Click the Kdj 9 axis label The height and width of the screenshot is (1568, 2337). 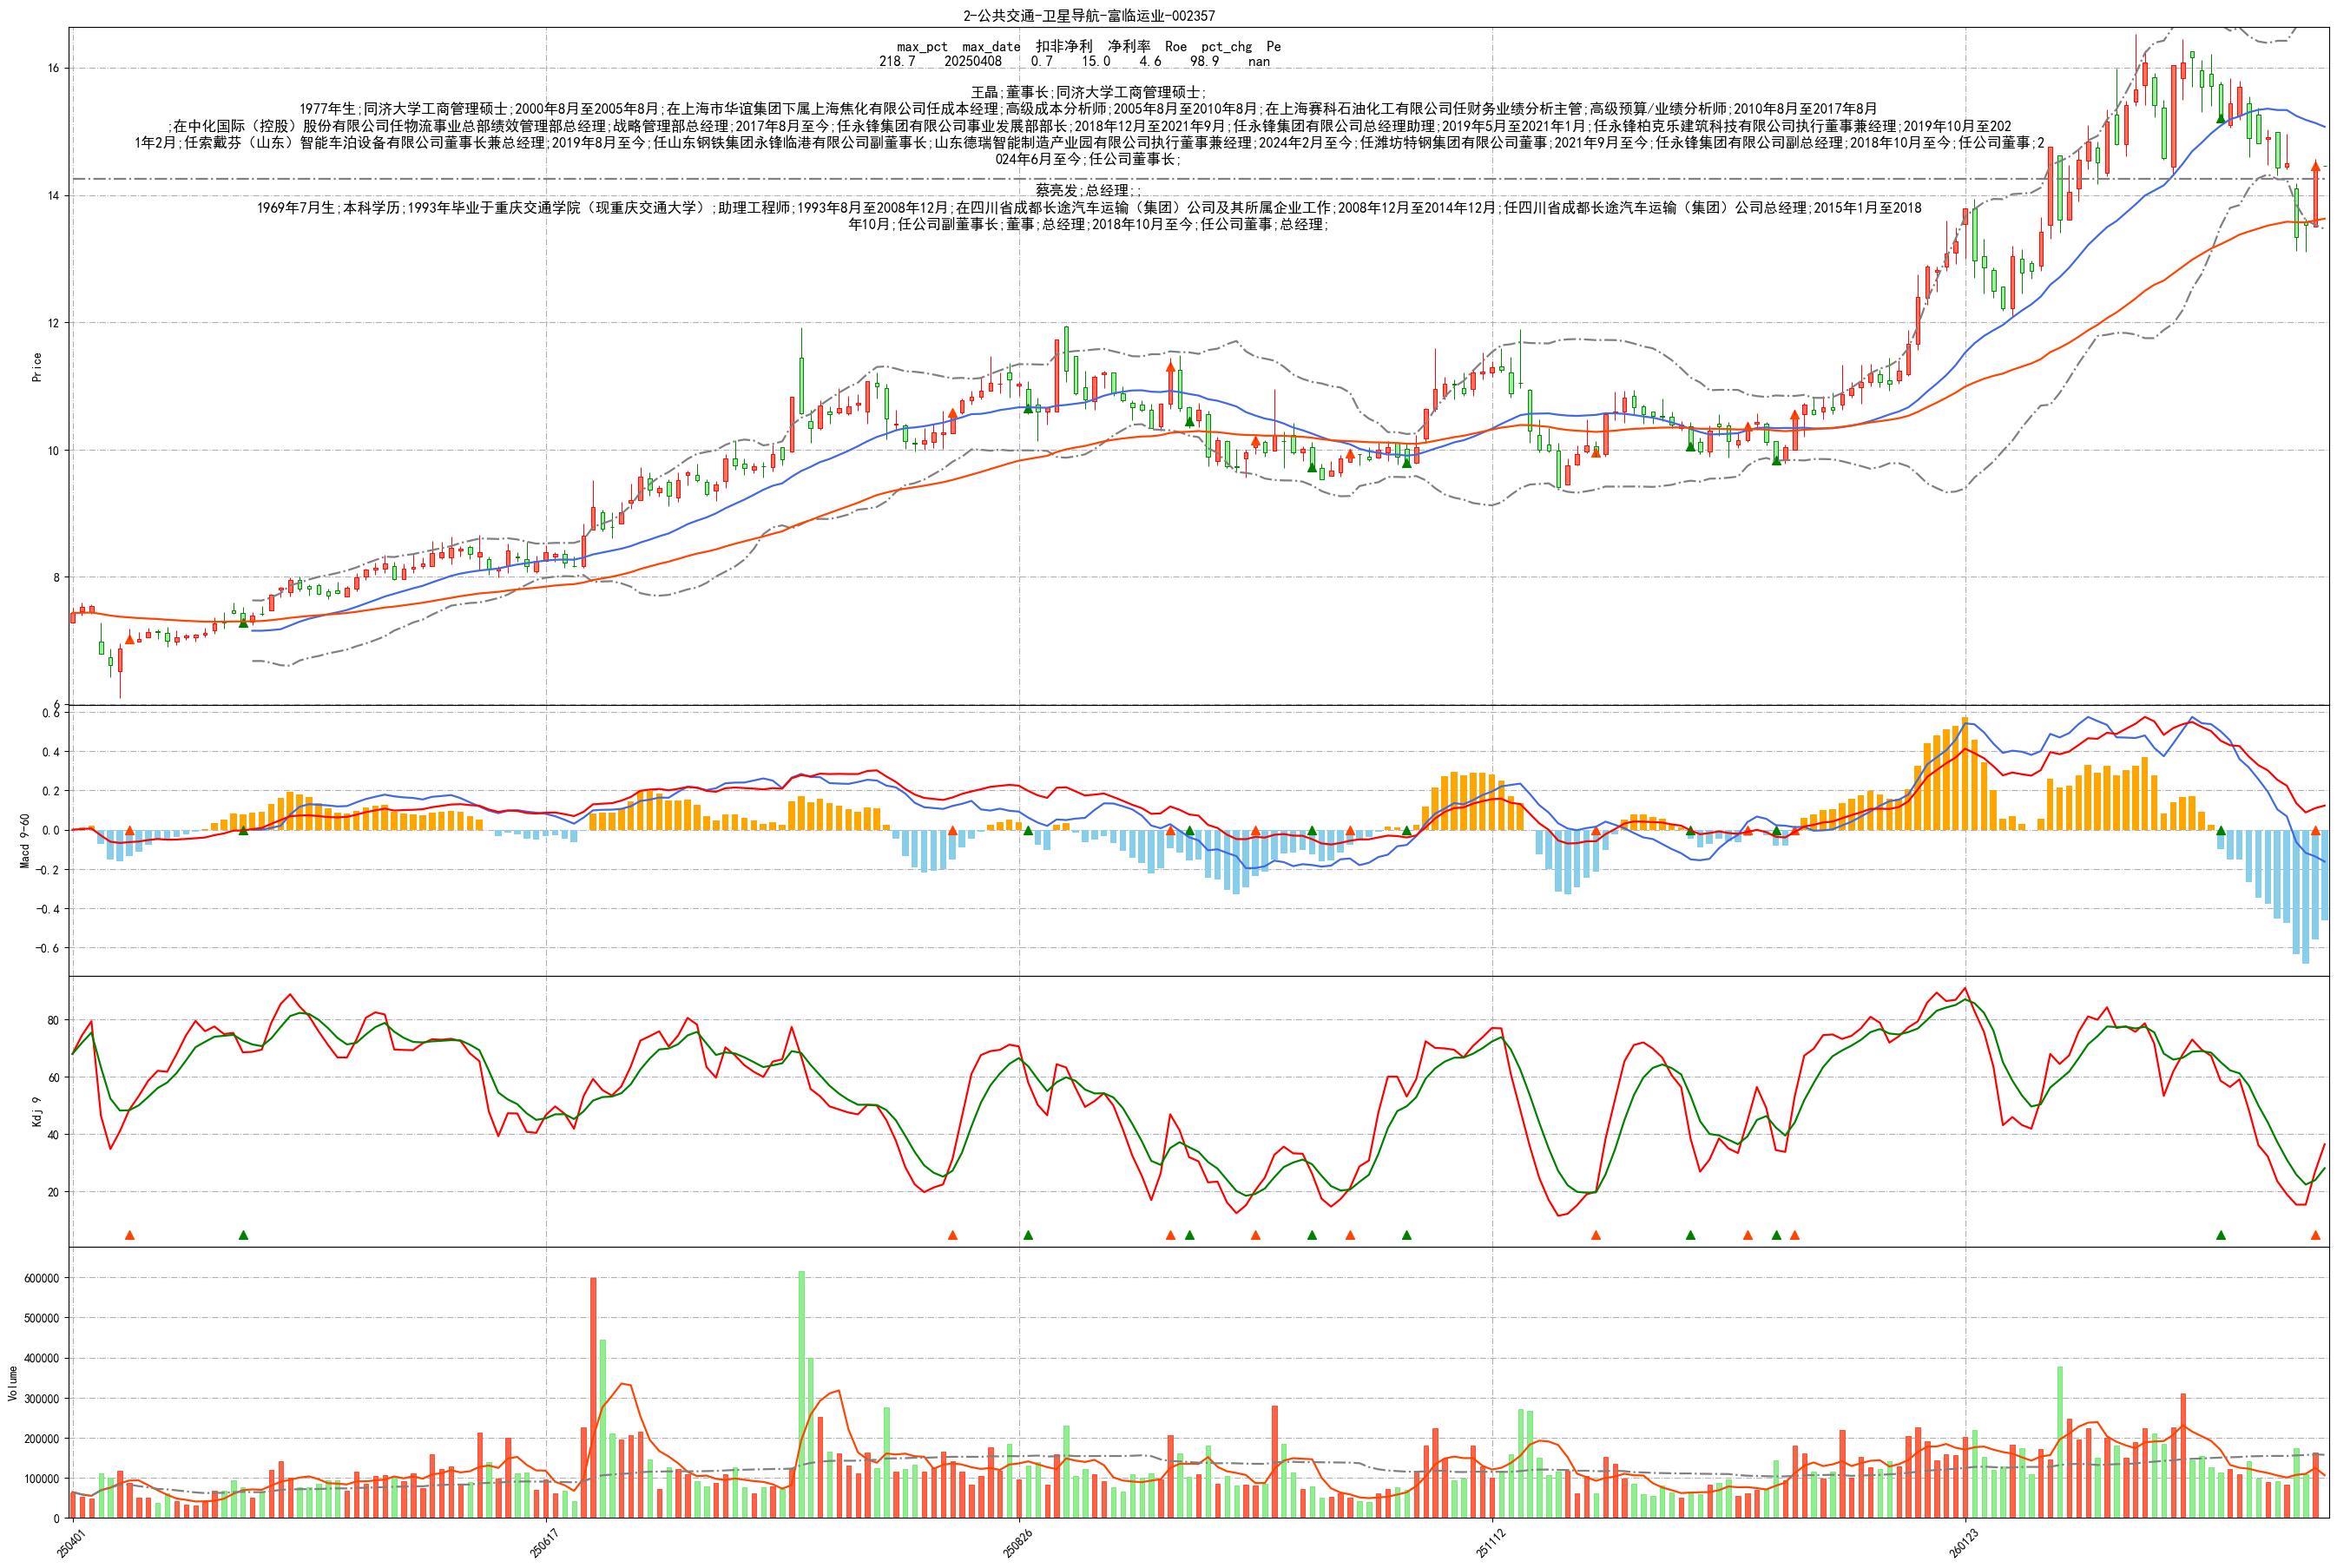coord(37,1112)
